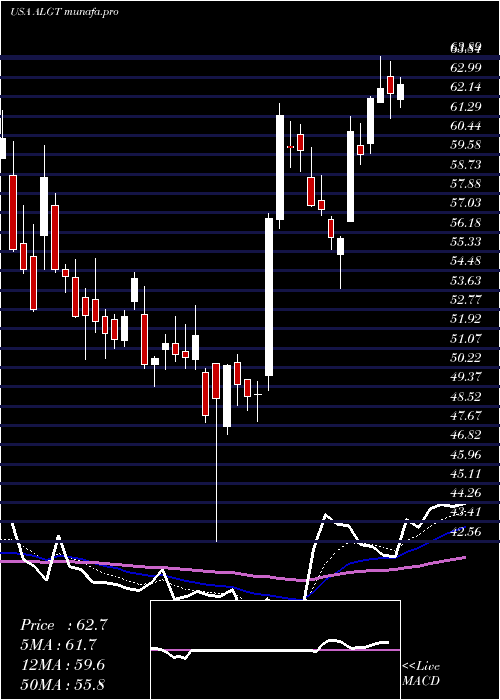
Task: Click the 'Price : 62.7' readout
Action: 64,625
